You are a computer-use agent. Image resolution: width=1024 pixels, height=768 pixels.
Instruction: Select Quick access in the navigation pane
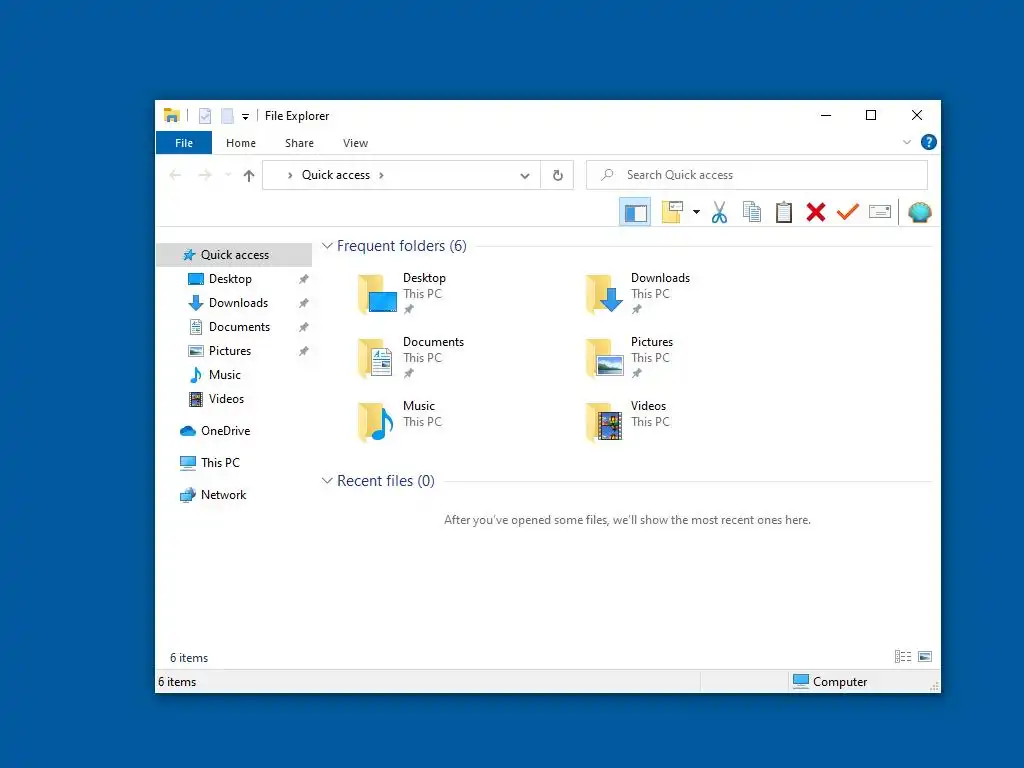point(234,255)
